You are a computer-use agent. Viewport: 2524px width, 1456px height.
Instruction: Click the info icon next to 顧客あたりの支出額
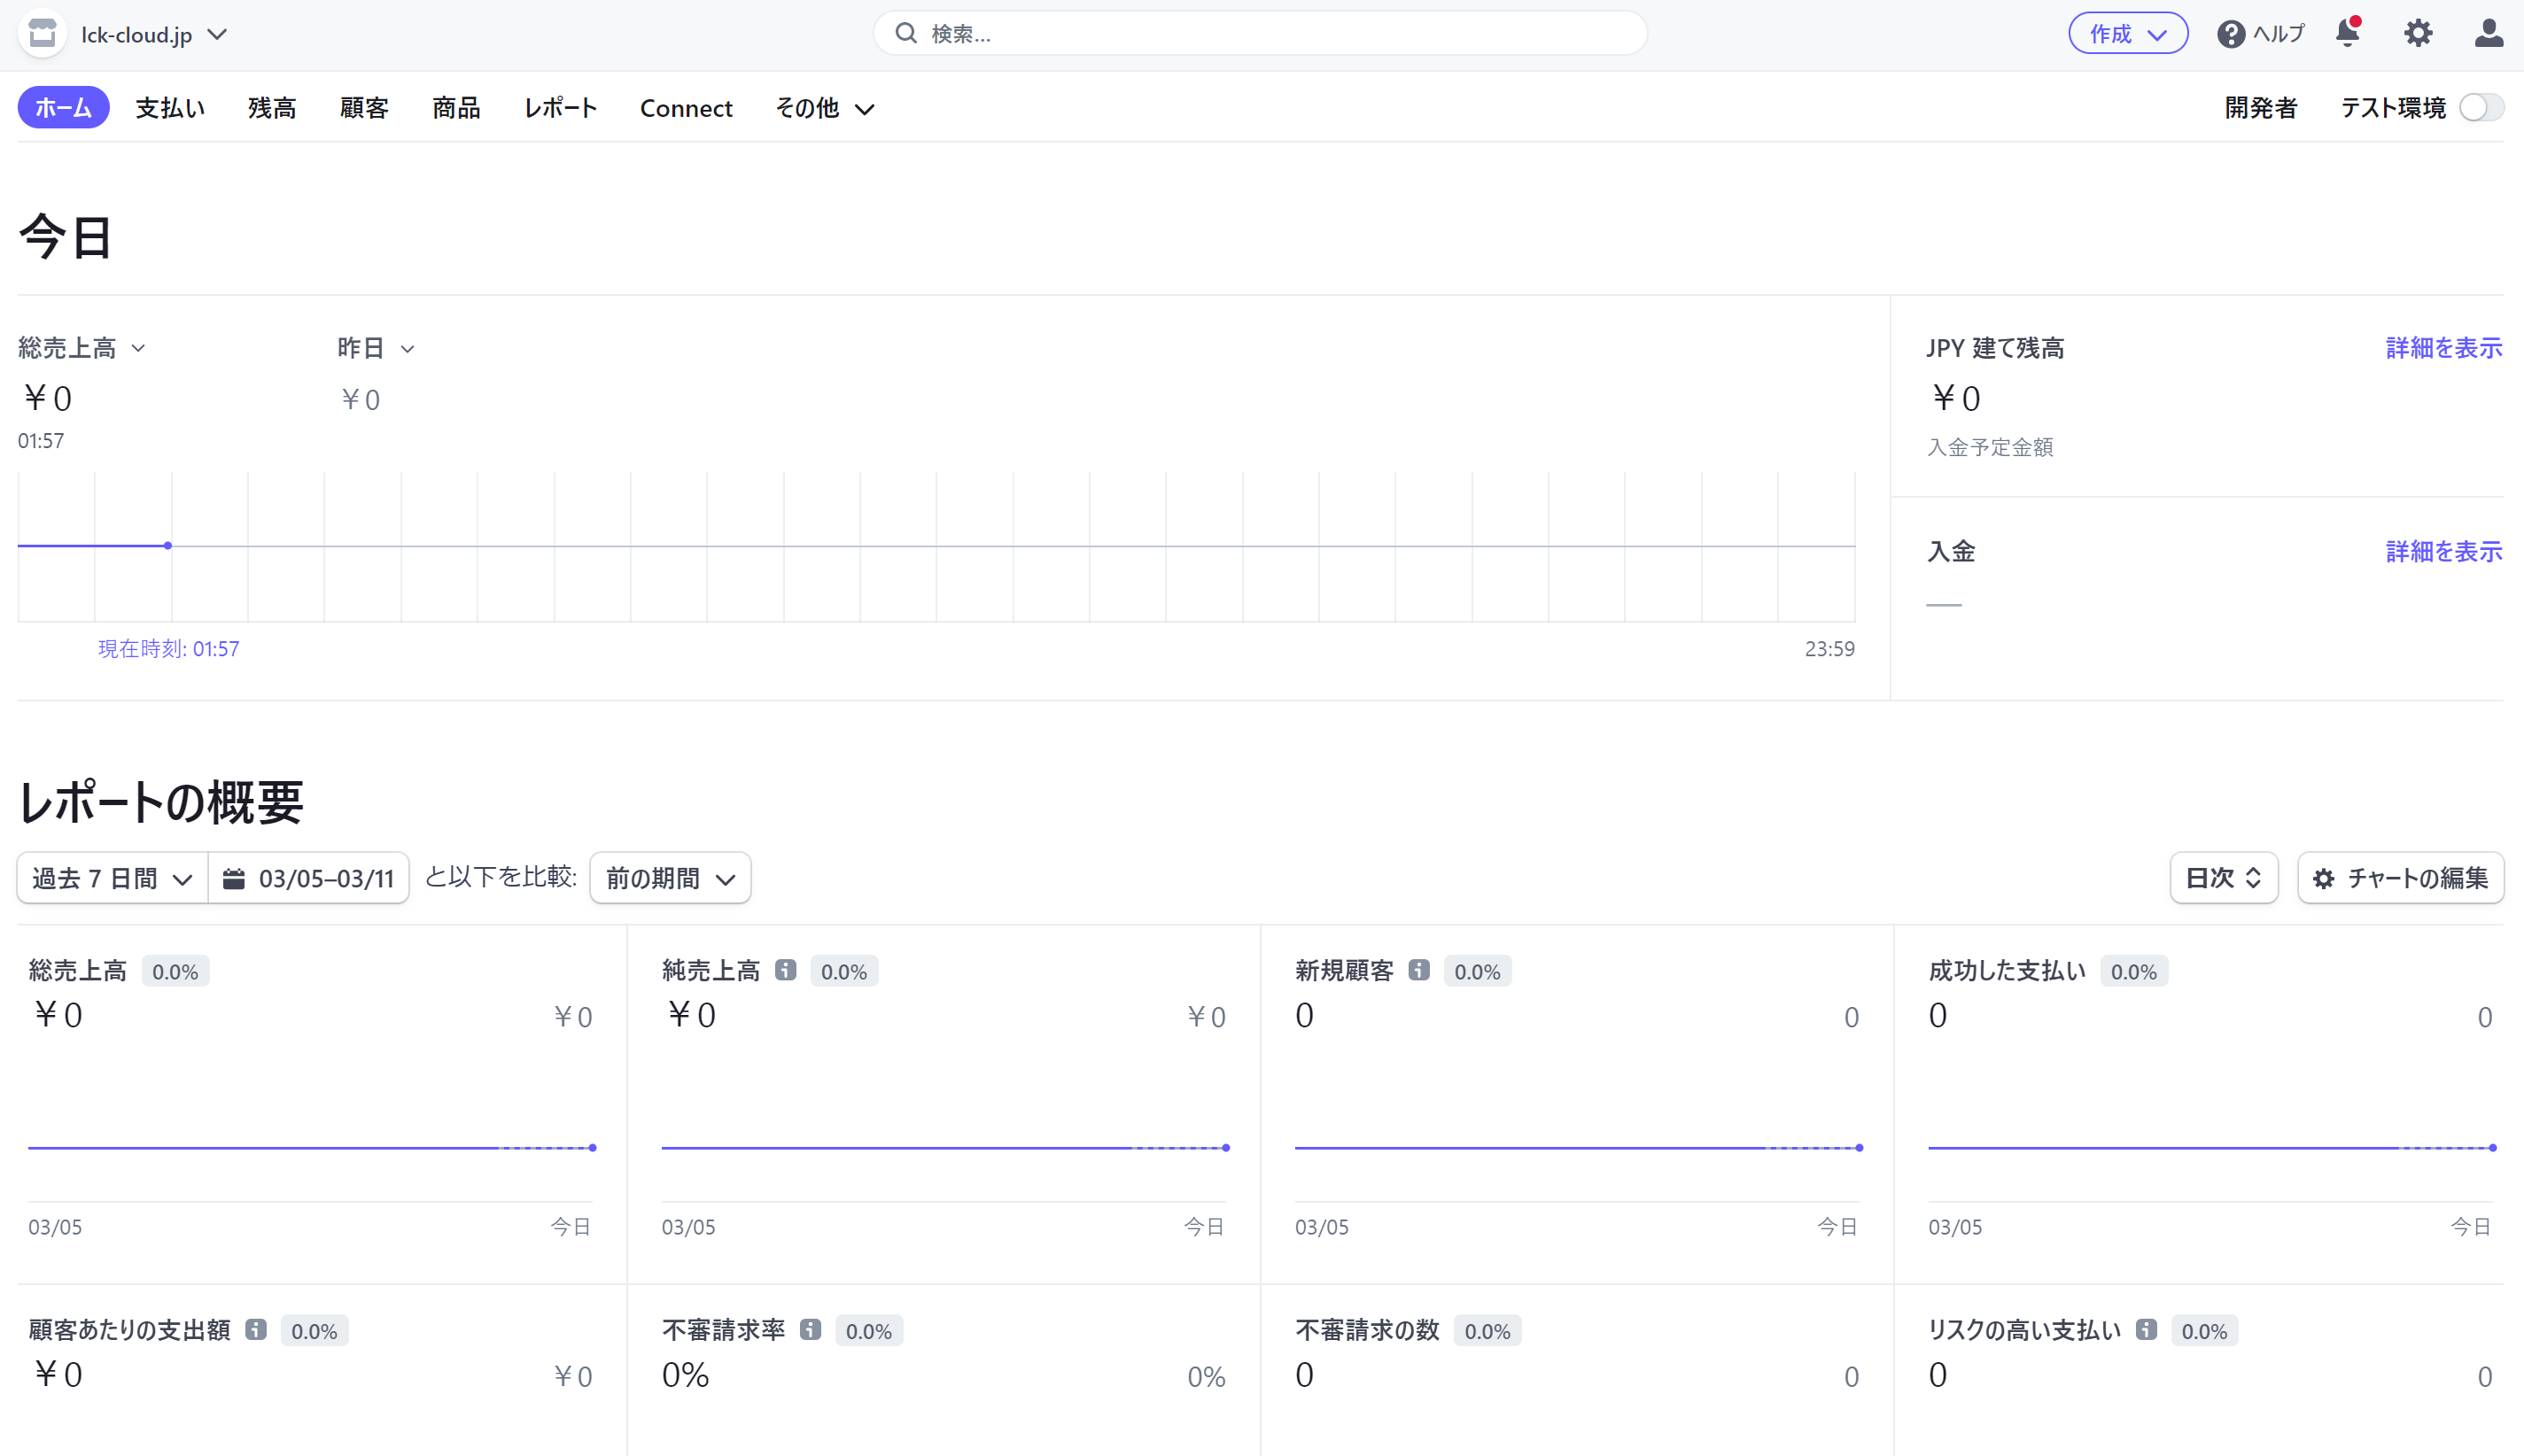click(x=256, y=1329)
